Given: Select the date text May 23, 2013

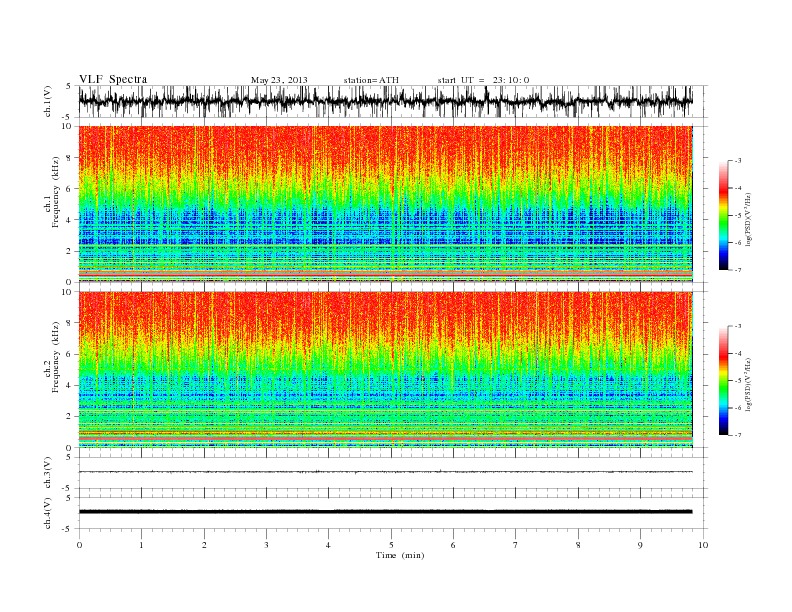Looking at the screenshot, I should coord(279,80).
